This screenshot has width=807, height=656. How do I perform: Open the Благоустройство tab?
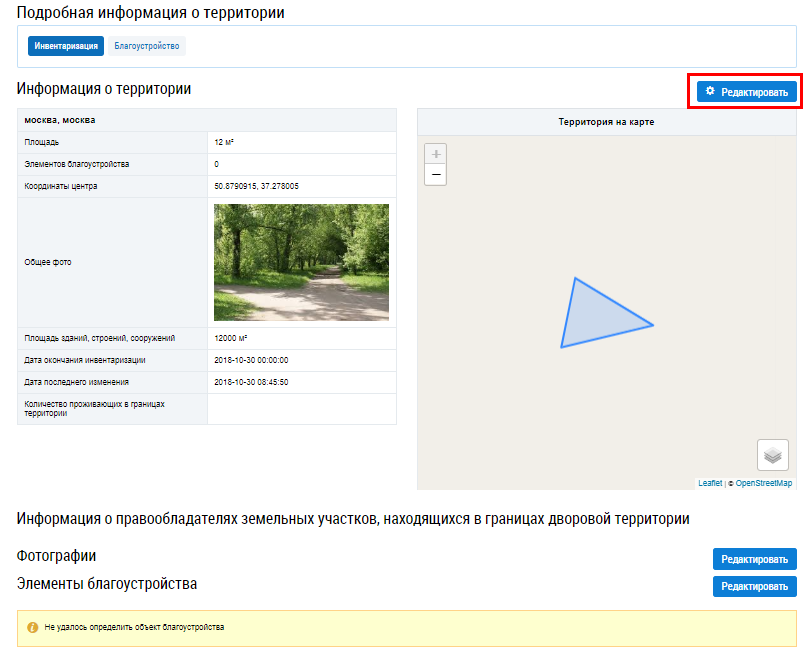147,46
